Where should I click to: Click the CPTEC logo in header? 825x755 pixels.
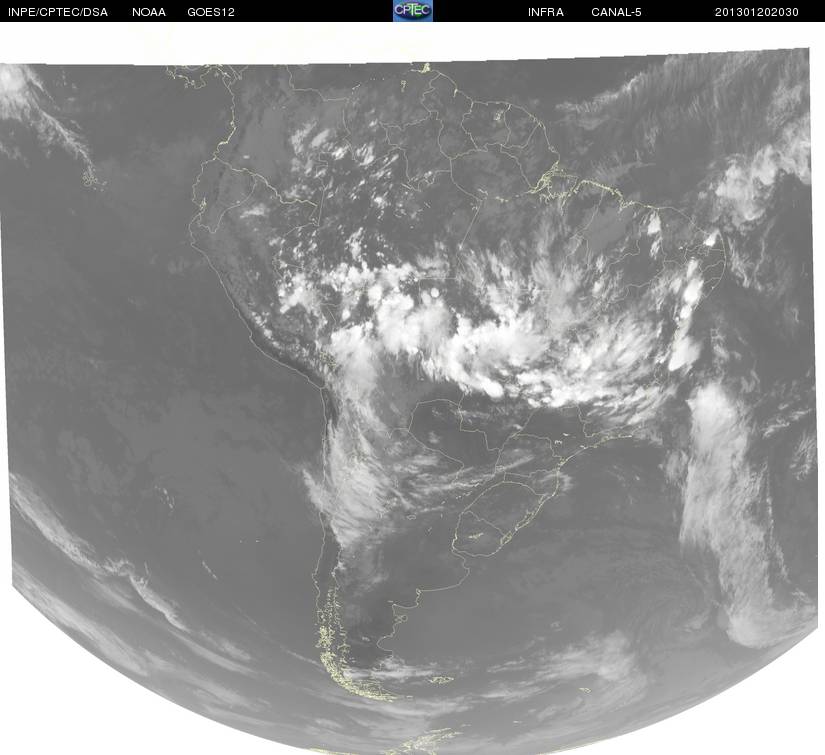click(x=413, y=11)
